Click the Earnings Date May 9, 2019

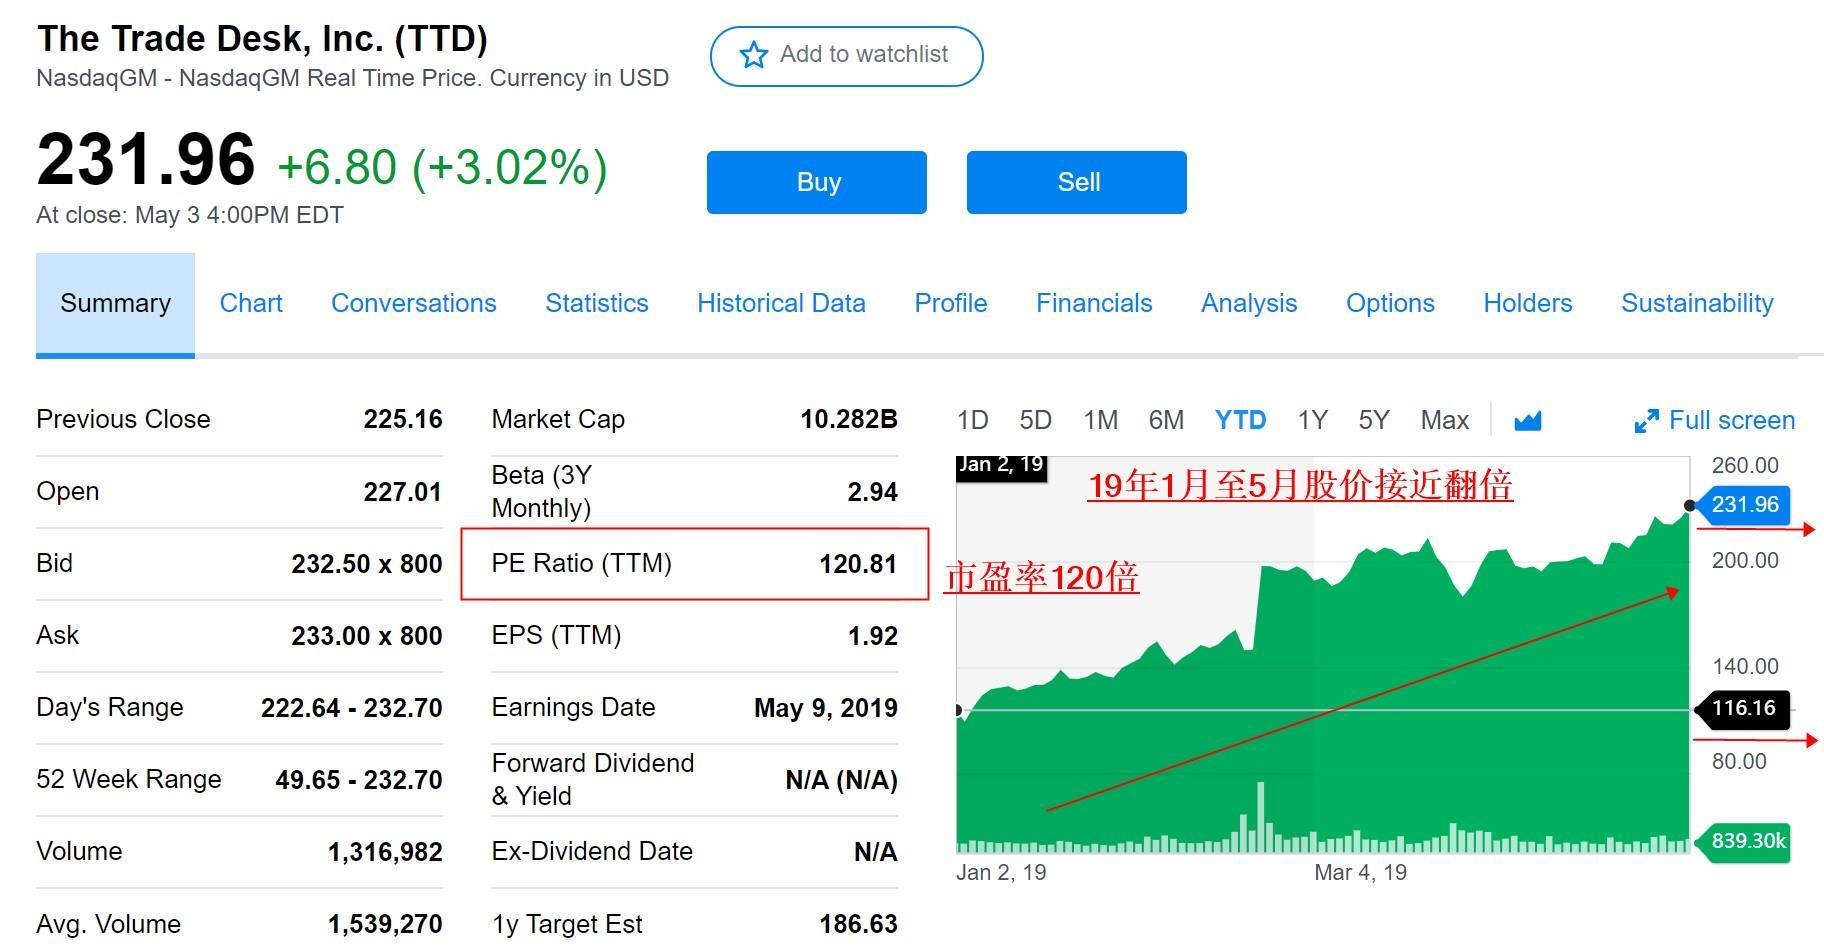[826, 708]
